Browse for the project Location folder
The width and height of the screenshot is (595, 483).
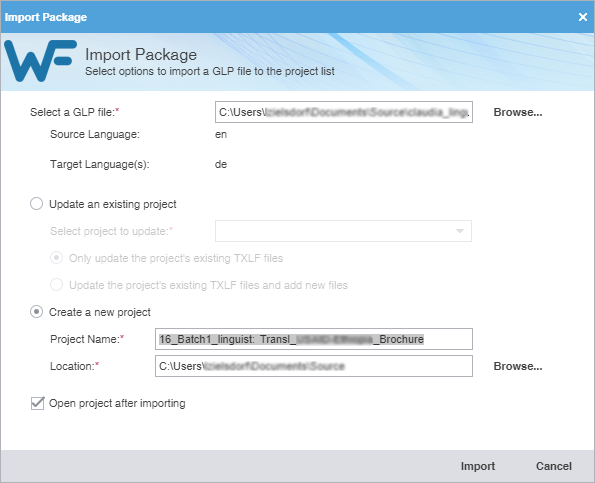518,366
